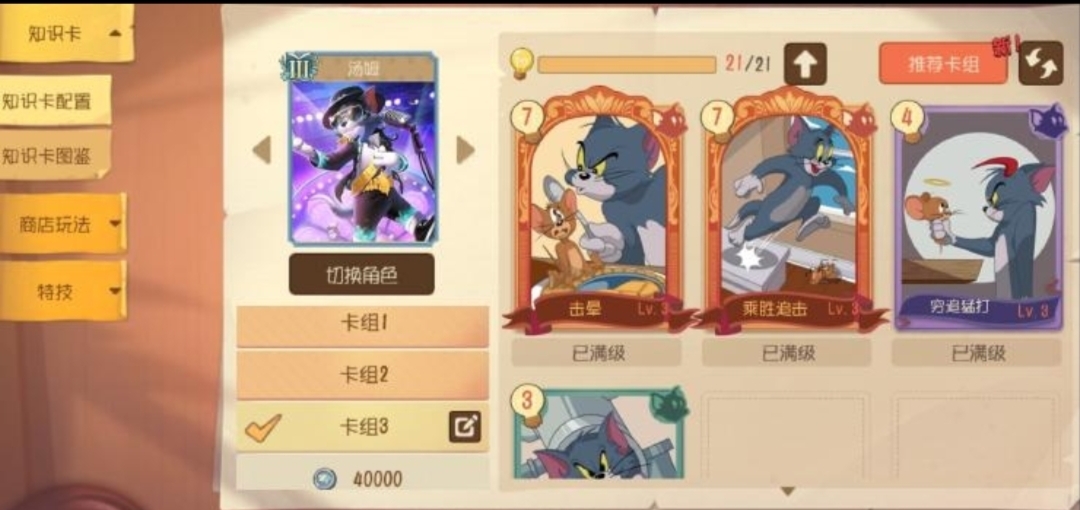Open the 知识卡配置 tab
Screen dimensions: 1080x510
click(x=55, y=101)
